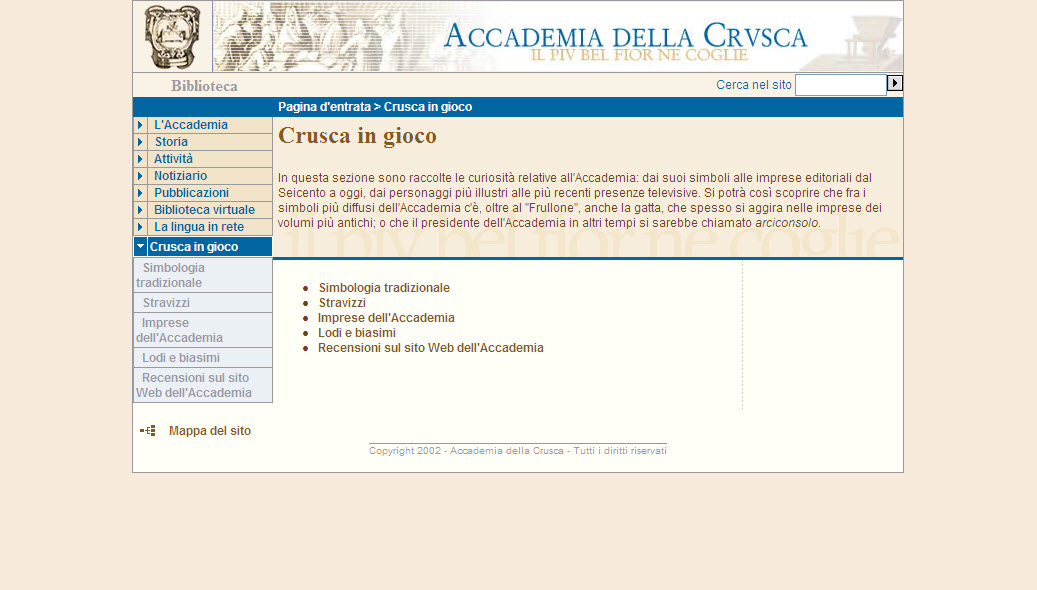The image size is (1037, 590).
Task: Open the Biblioteca virtuale menu item
Action: 204,210
